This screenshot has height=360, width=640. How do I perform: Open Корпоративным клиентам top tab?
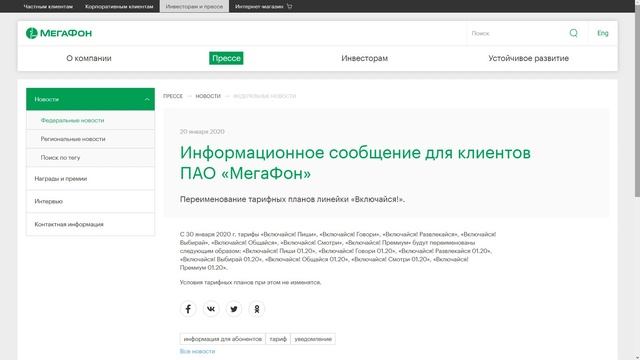(119, 7)
